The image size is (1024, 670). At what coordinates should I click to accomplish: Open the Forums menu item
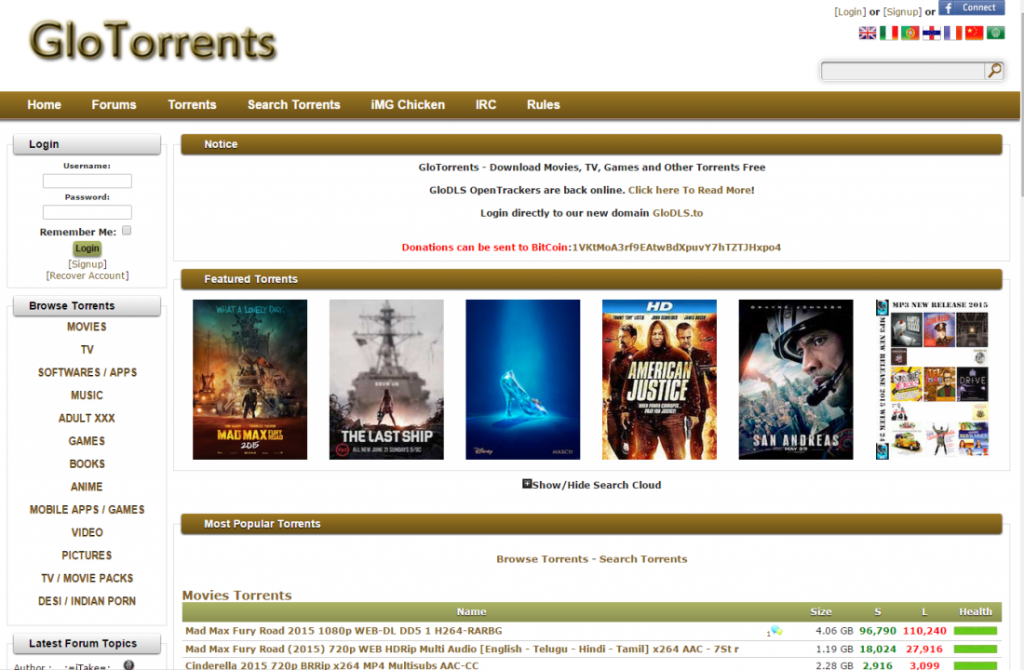click(114, 105)
